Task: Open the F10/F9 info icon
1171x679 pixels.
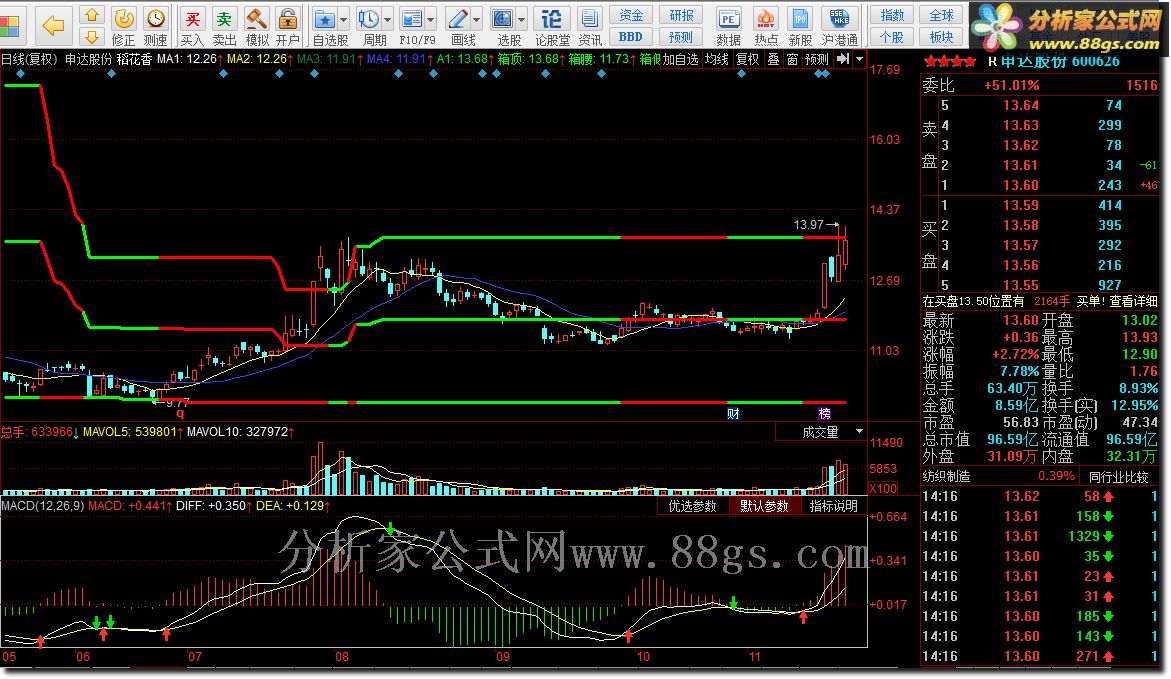Action: click(x=413, y=26)
